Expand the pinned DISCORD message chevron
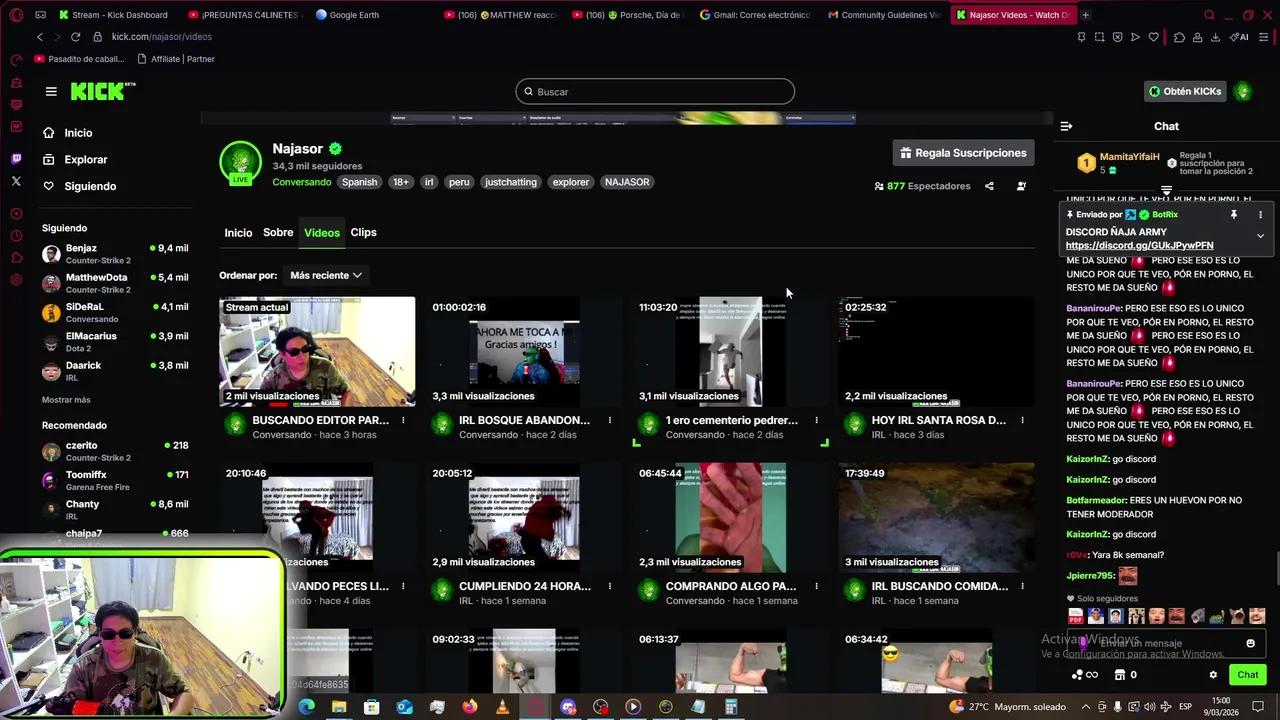Screen dimensions: 1280x720 click(1260, 236)
